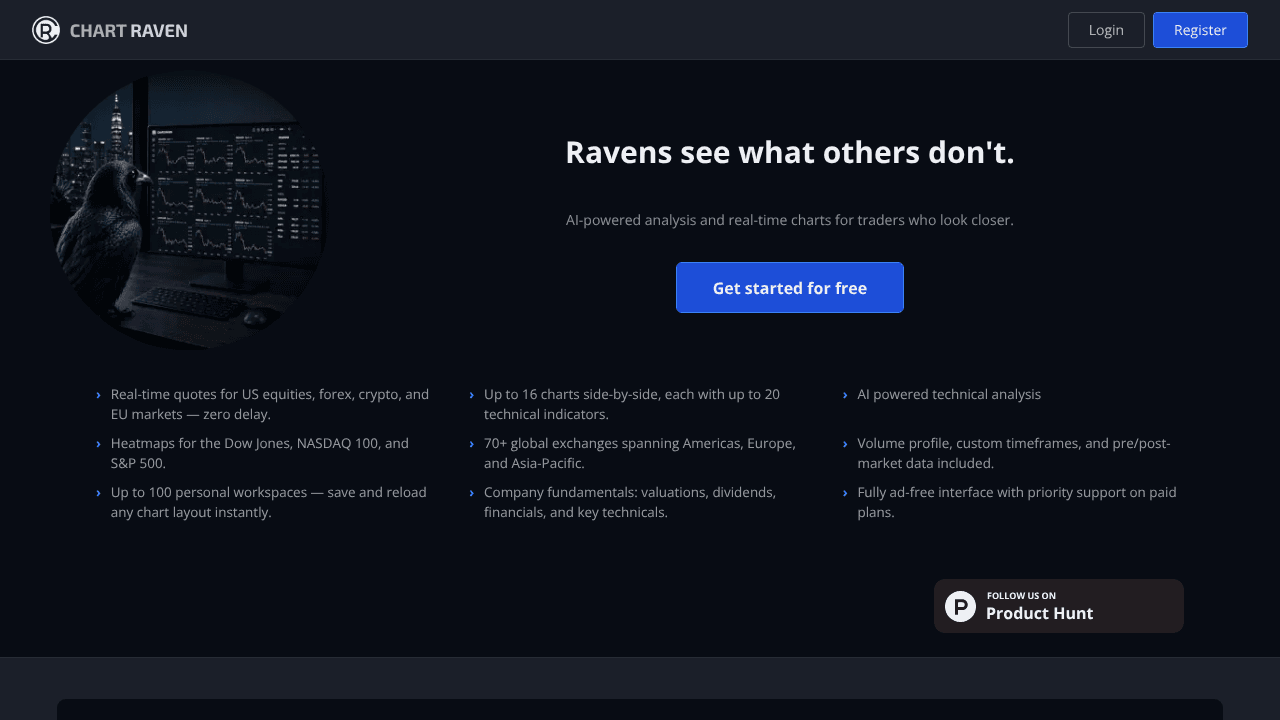This screenshot has height=720, width=1280.
Task: Click the chevron bullet beside Real-time quotes
Action: tap(98, 396)
